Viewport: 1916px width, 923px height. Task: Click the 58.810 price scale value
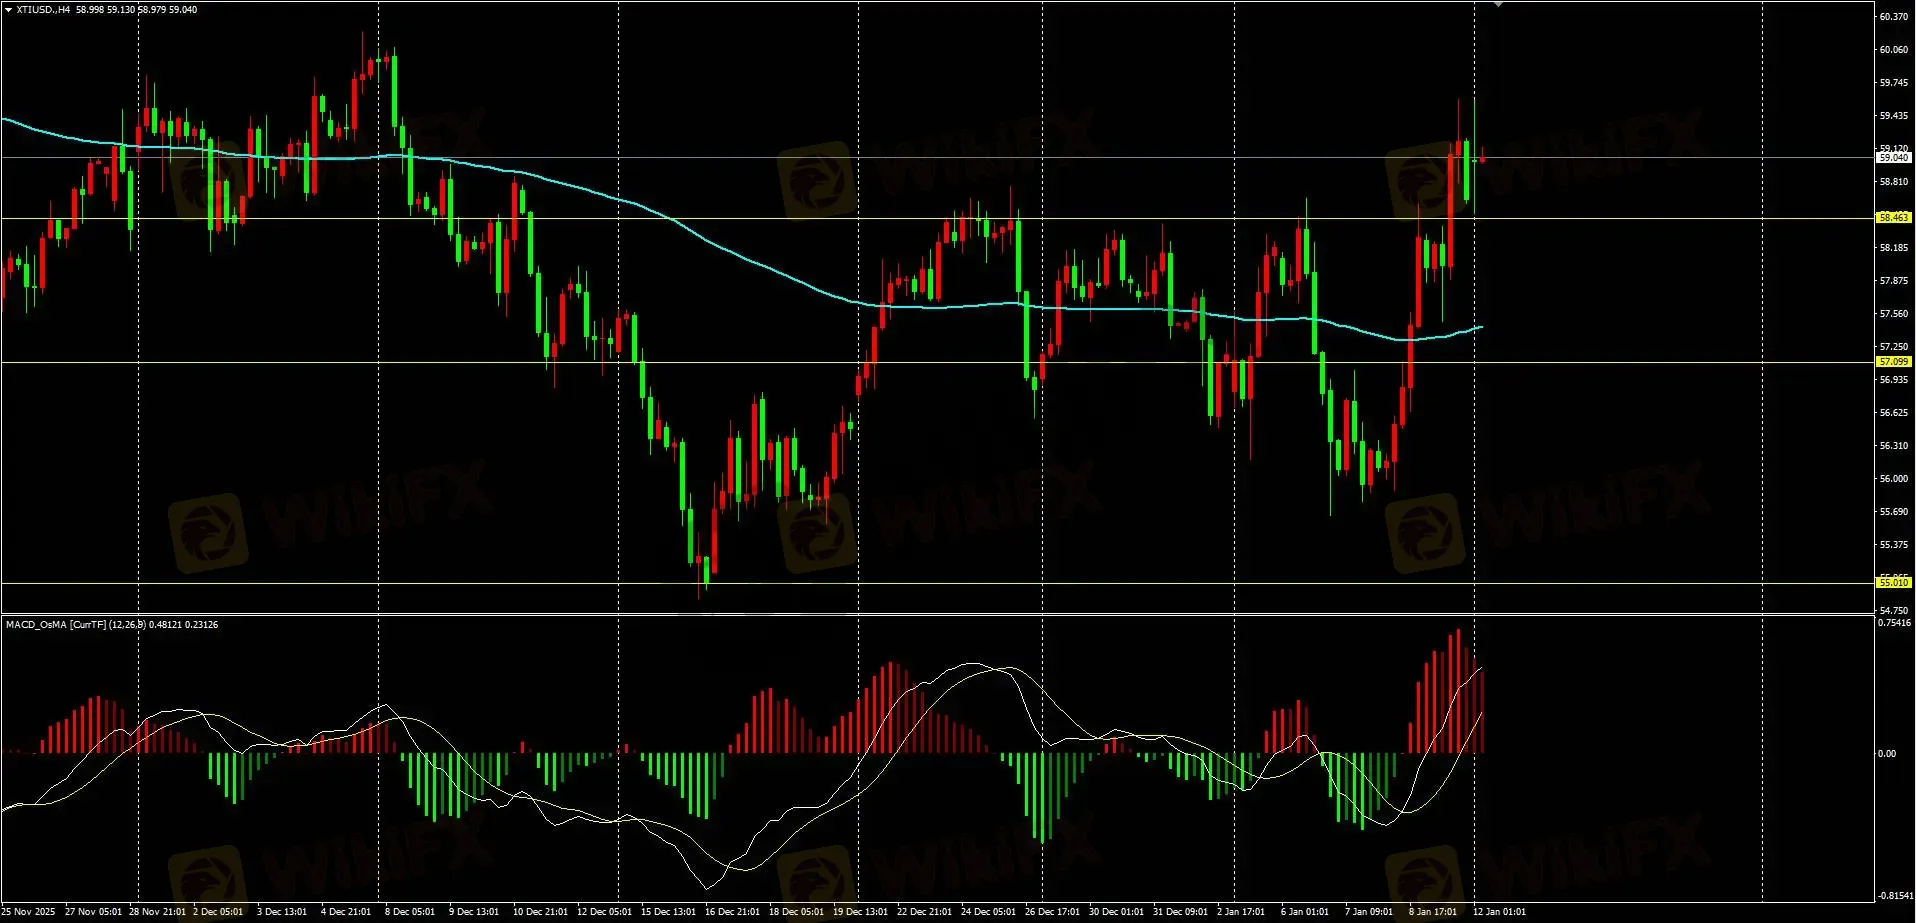click(x=1894, y=182)
